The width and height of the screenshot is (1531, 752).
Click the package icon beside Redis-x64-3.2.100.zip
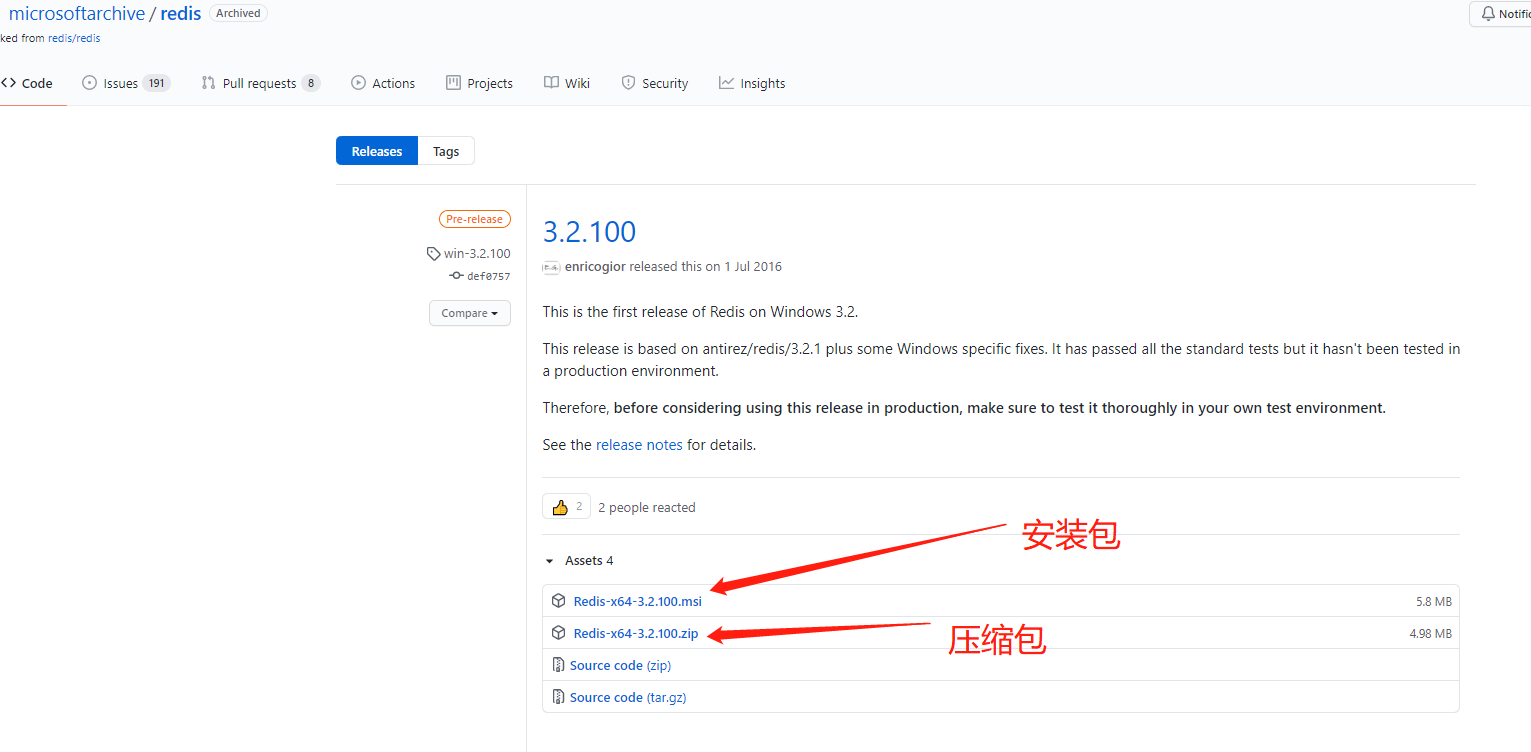(x=559, y=633)
